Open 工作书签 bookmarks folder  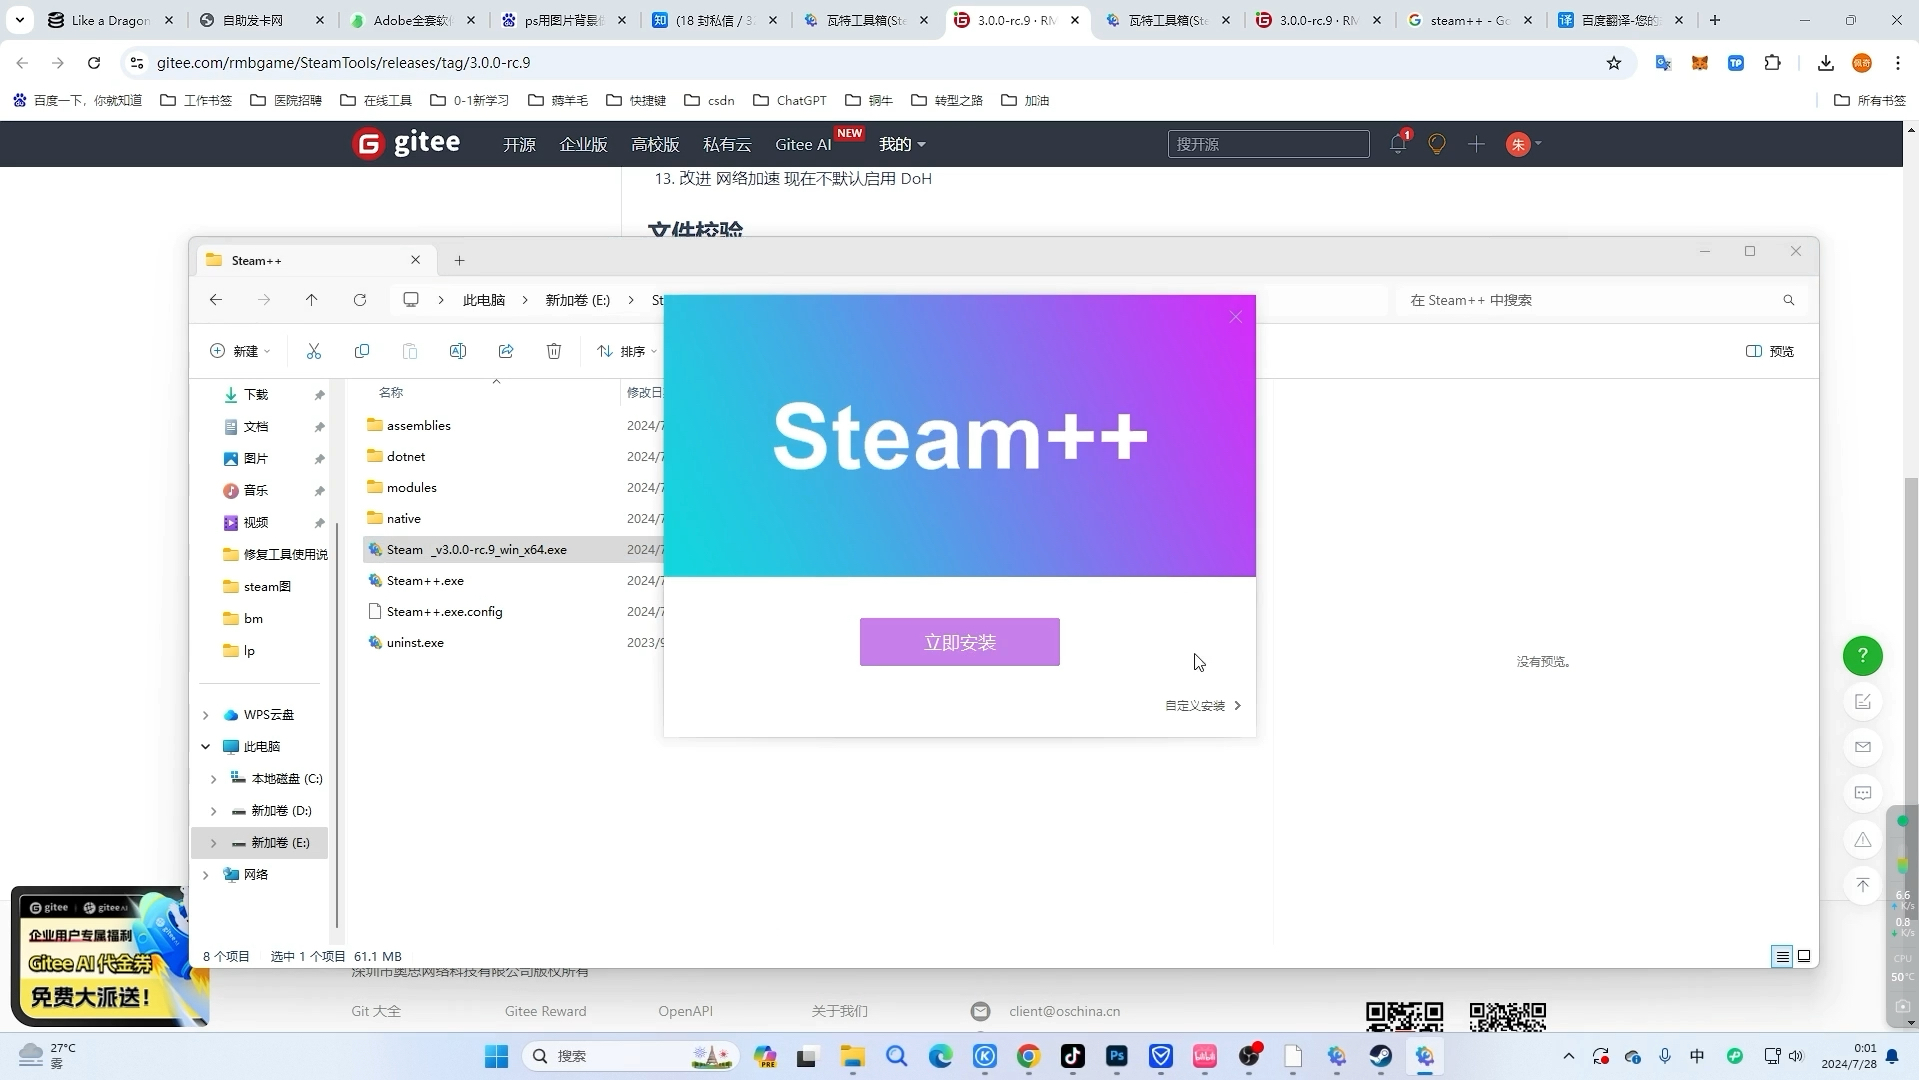196,100
